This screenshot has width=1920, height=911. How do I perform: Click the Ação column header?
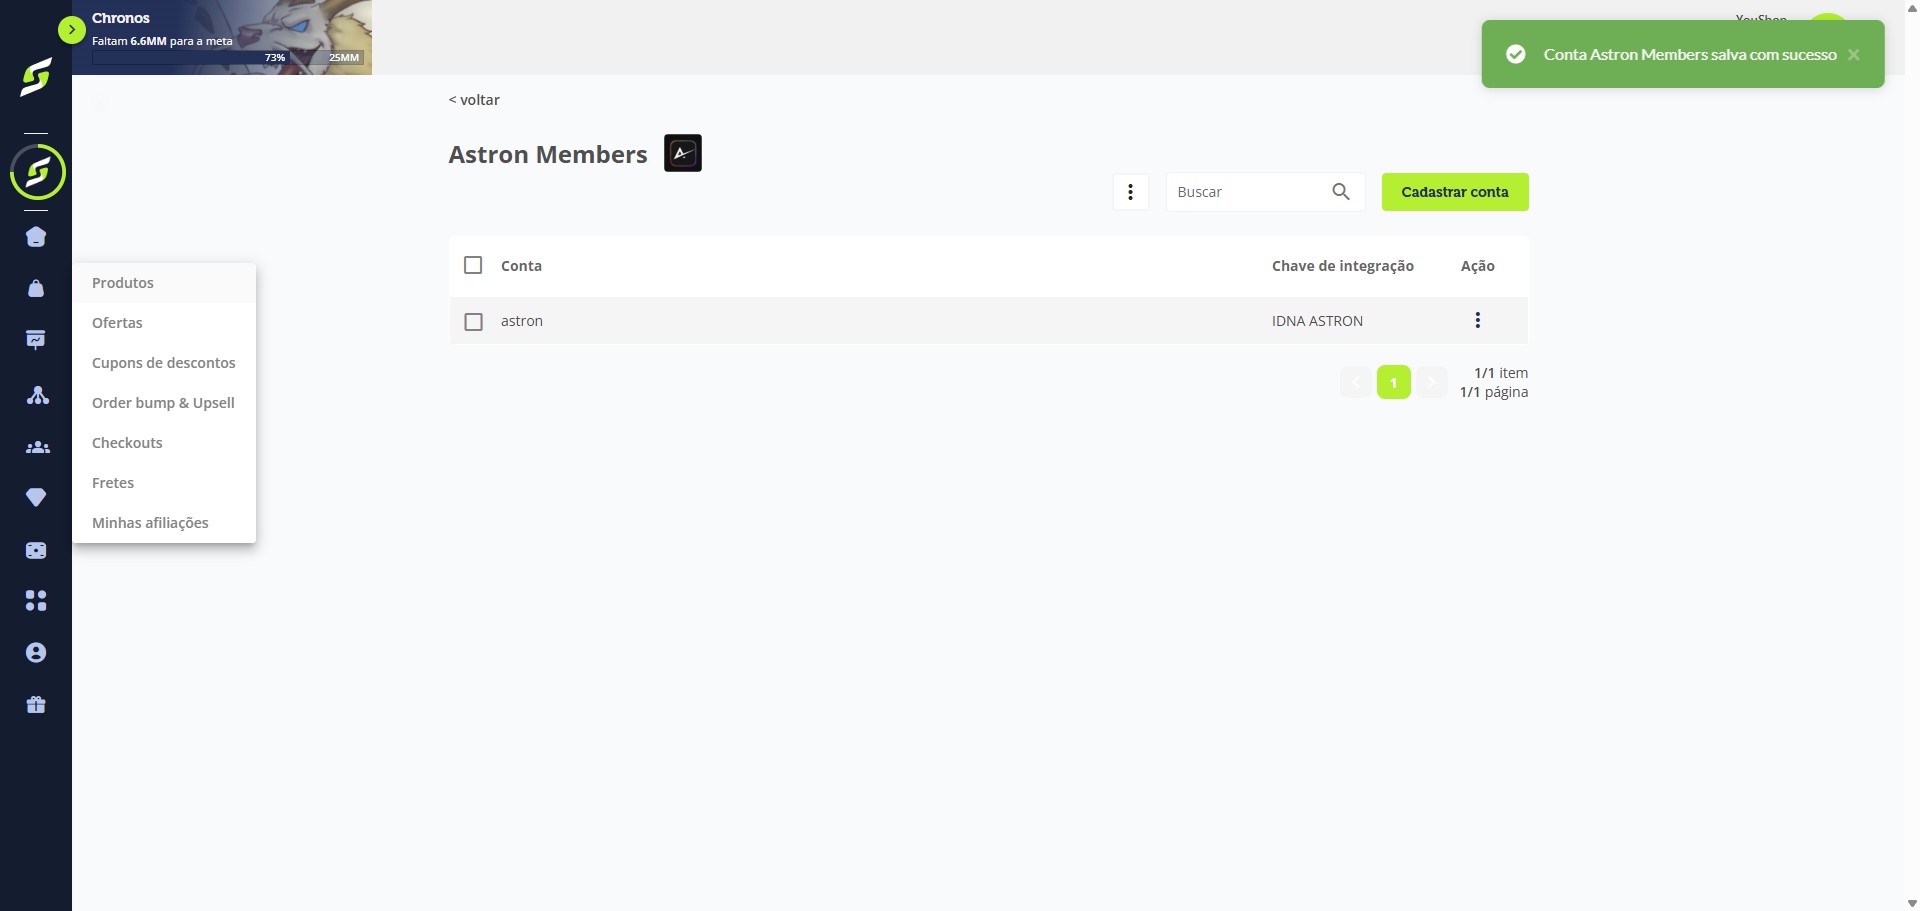coord(1478,266)
